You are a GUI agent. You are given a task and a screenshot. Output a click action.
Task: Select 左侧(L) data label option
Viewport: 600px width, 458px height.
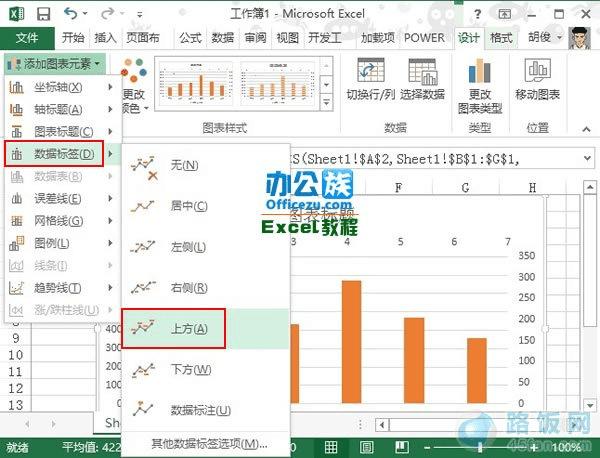click(205, 247)
